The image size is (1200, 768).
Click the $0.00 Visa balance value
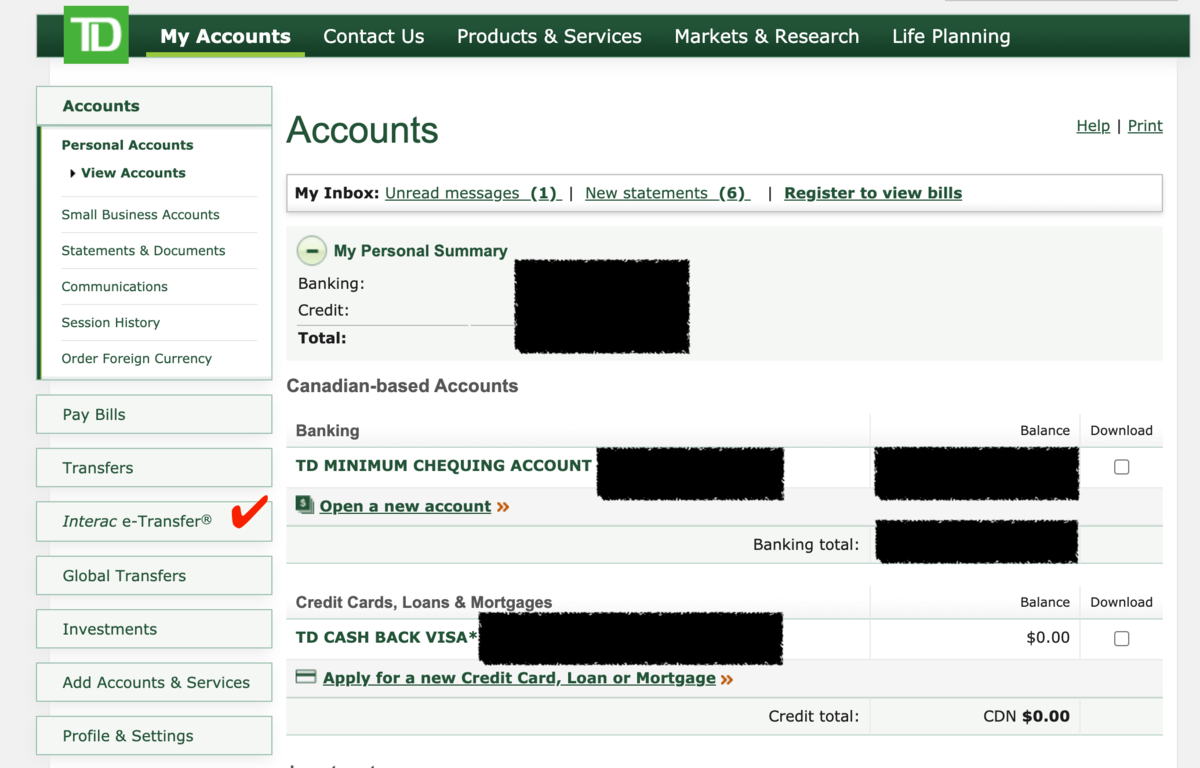tap(1048, 637)
